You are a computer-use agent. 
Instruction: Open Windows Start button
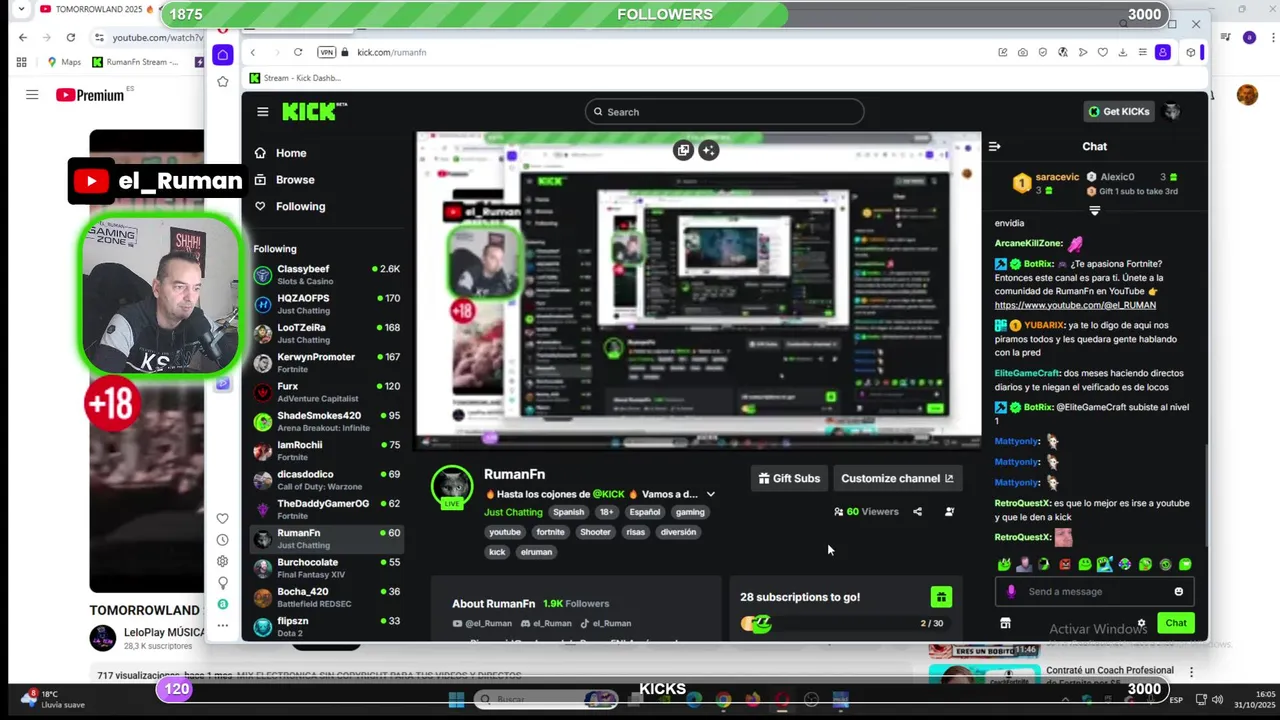tap(456, 700)
